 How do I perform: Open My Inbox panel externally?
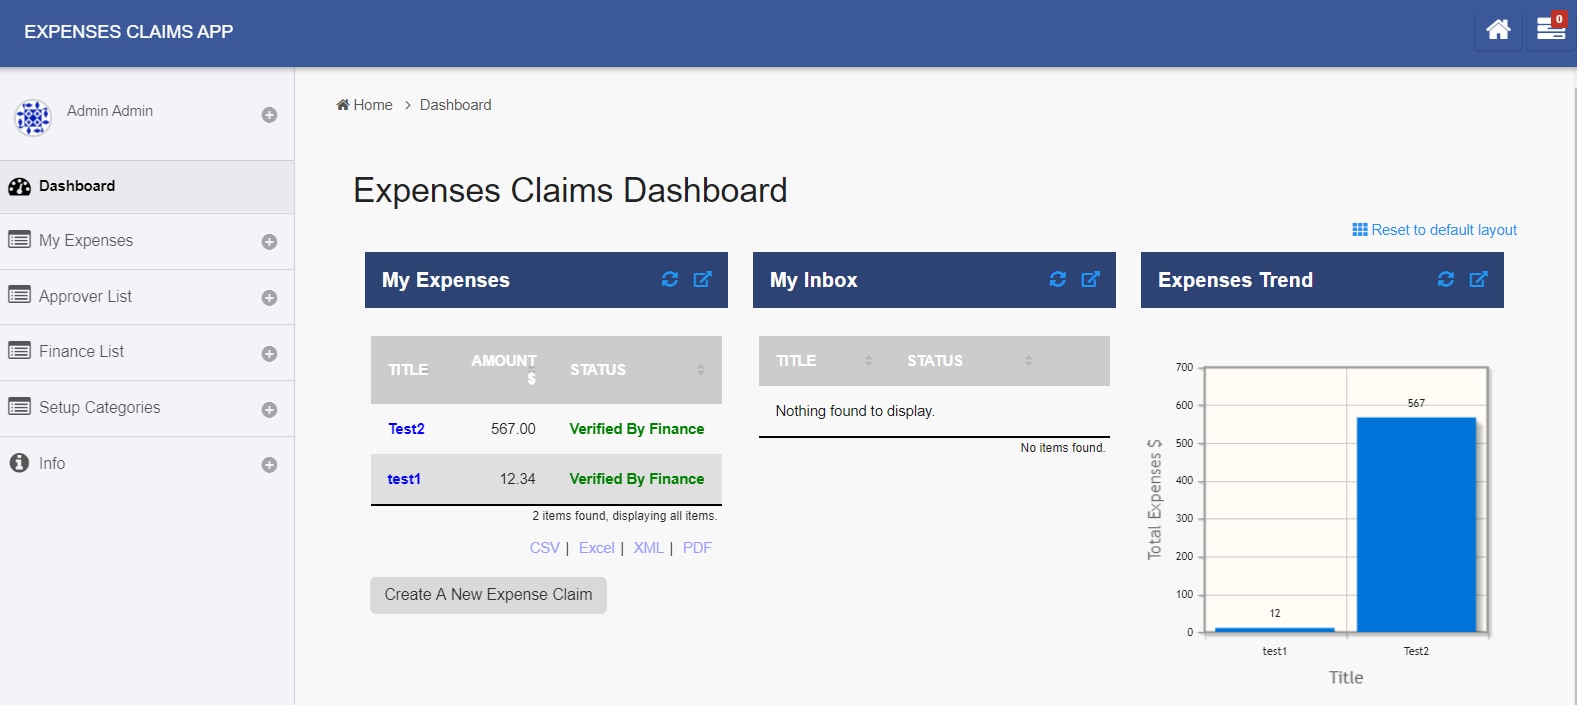pos(1091,279)
